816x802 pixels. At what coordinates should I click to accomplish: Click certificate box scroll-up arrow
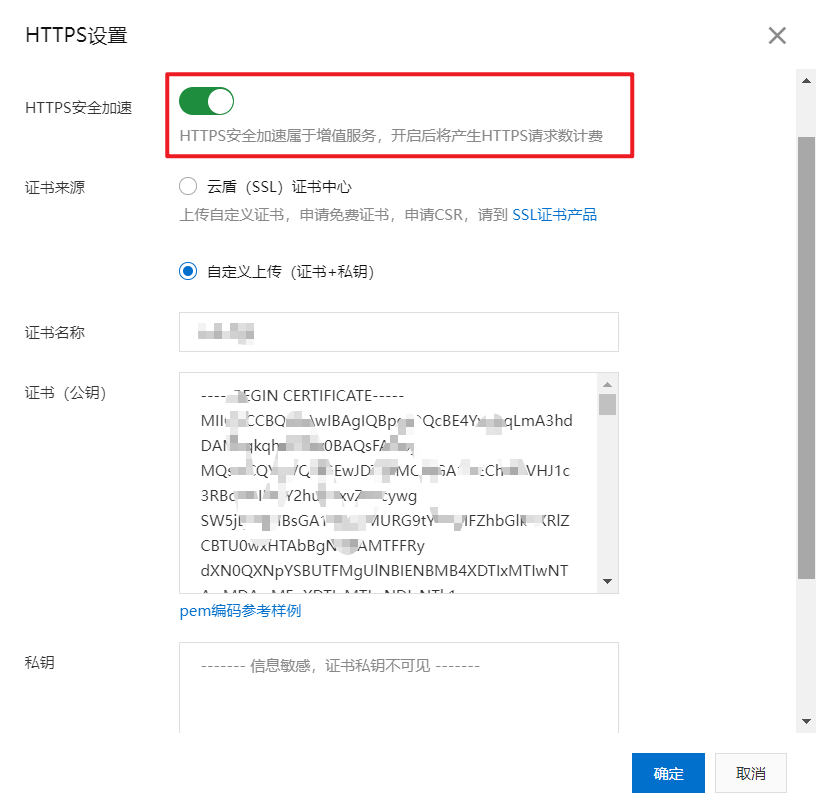coord(607,384)
